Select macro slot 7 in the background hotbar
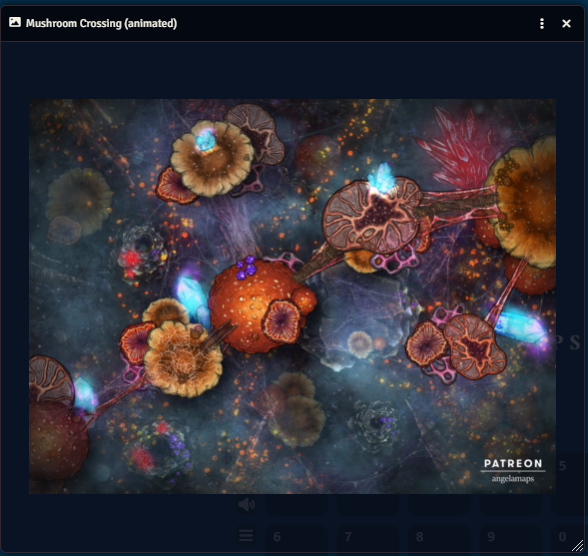Image resolution: width=588 pixels, height=556 pixels. coord(368,540)
